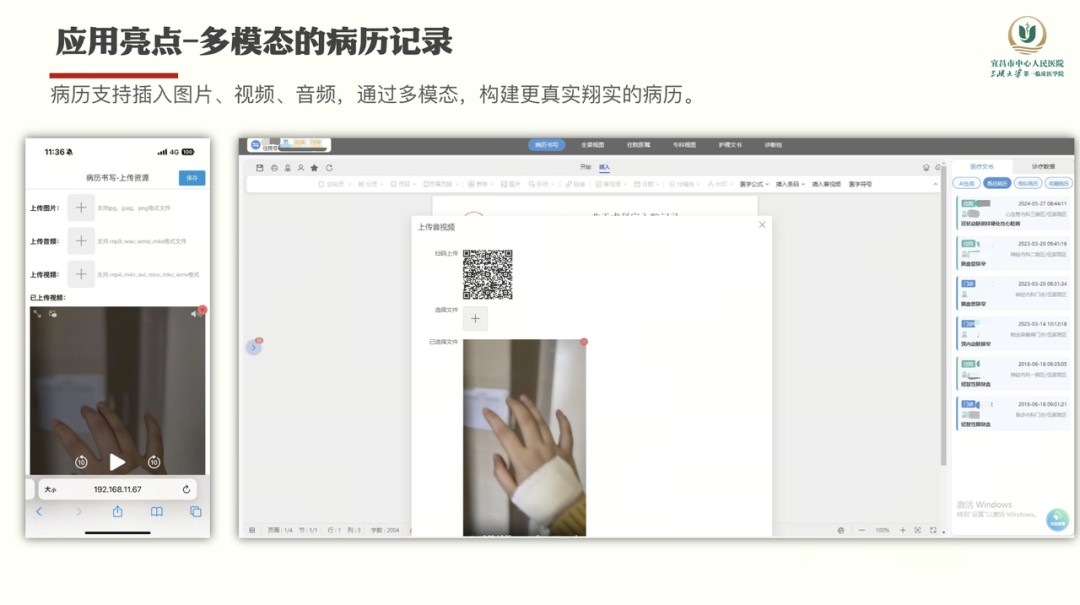1080x605 pixels.
Task: Collapse the ribbon with the up chevron
Action: pos(935,184)
